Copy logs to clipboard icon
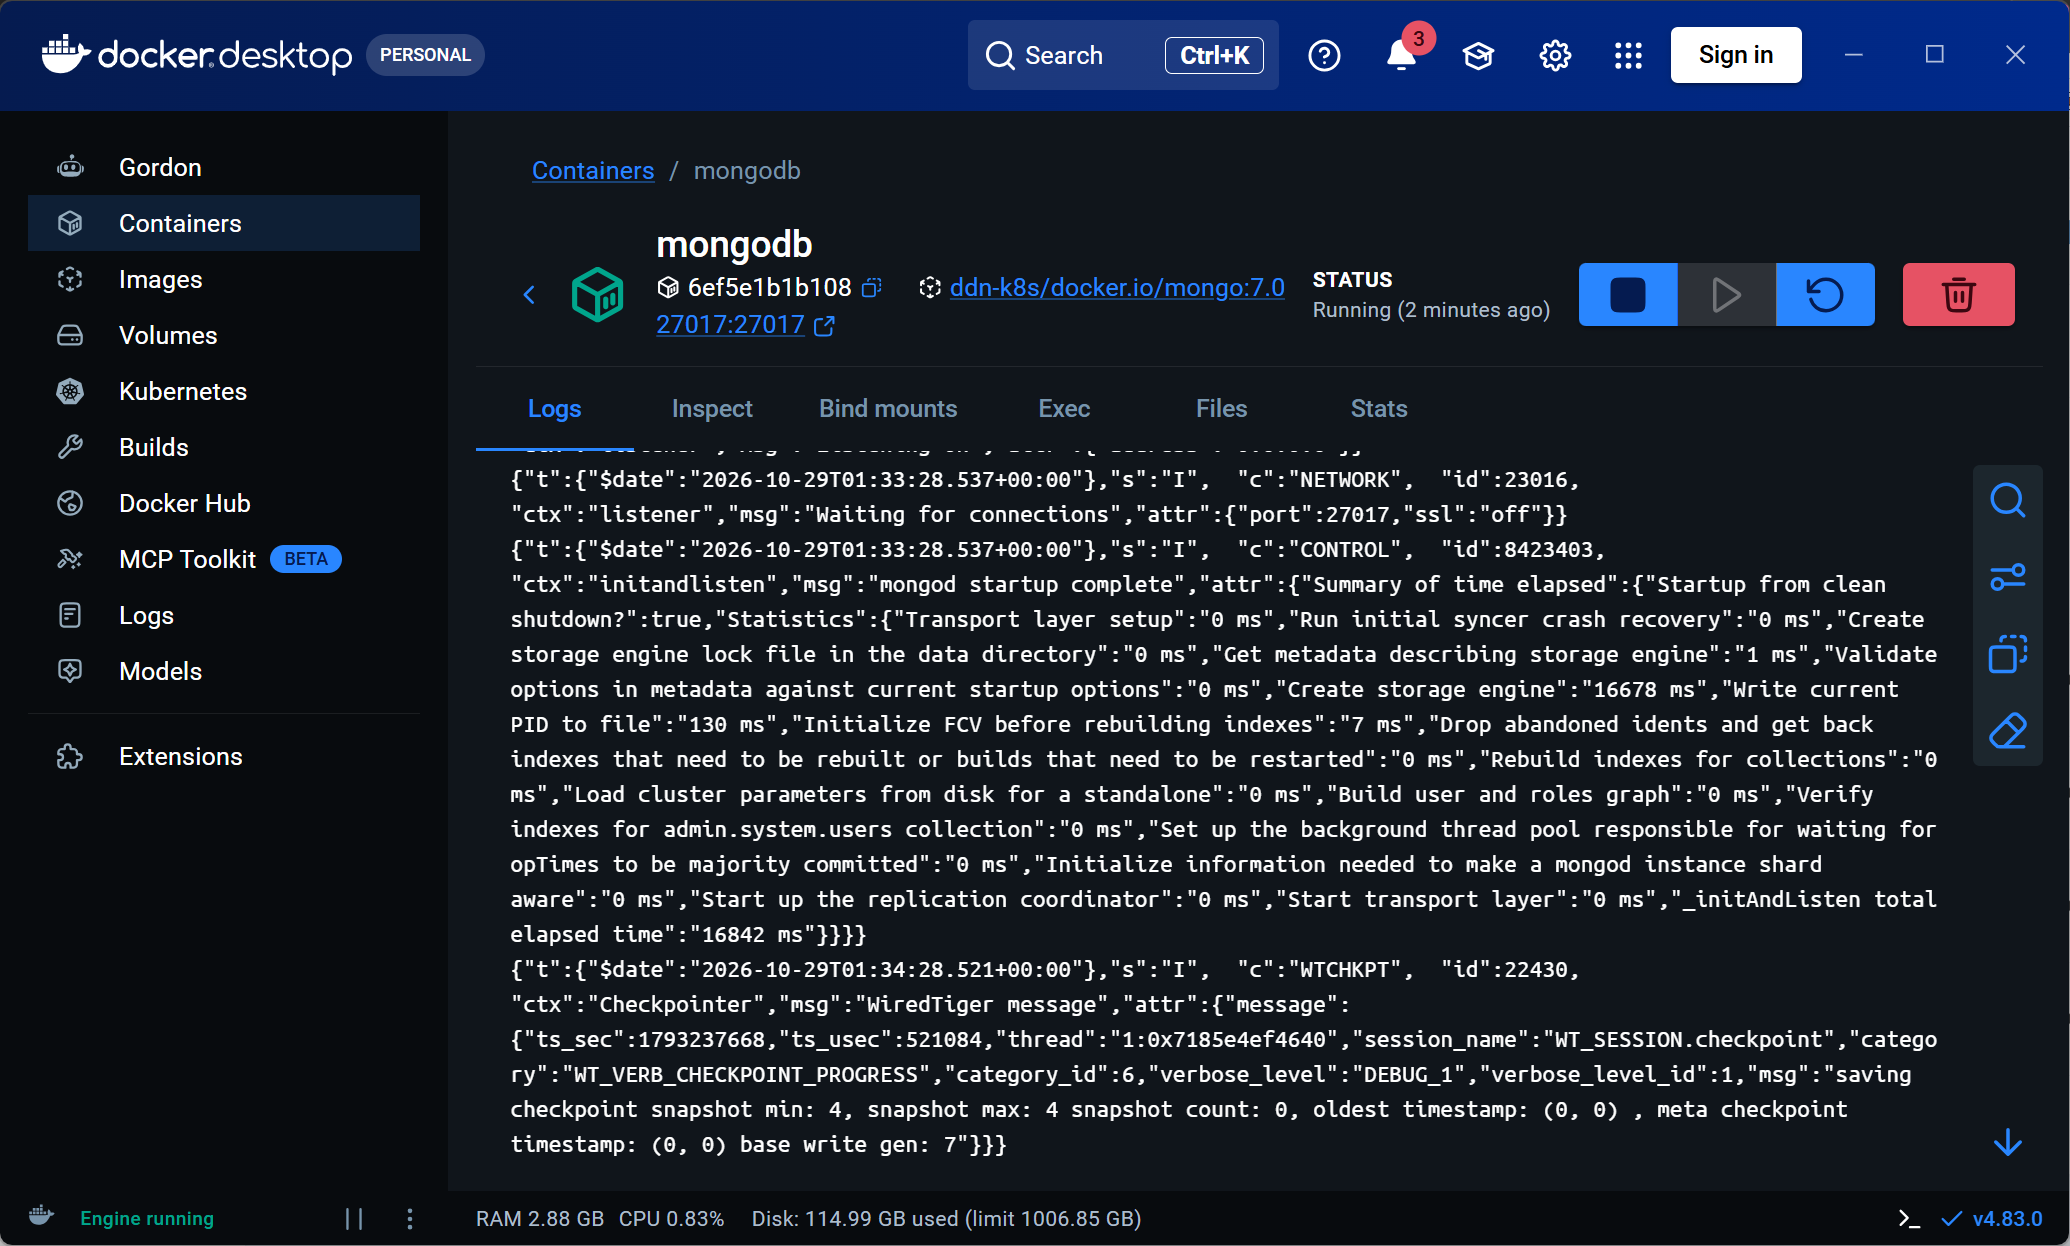This screenshot has height=1246, width=2070. pyautogui.click(x=2007, y=654)
